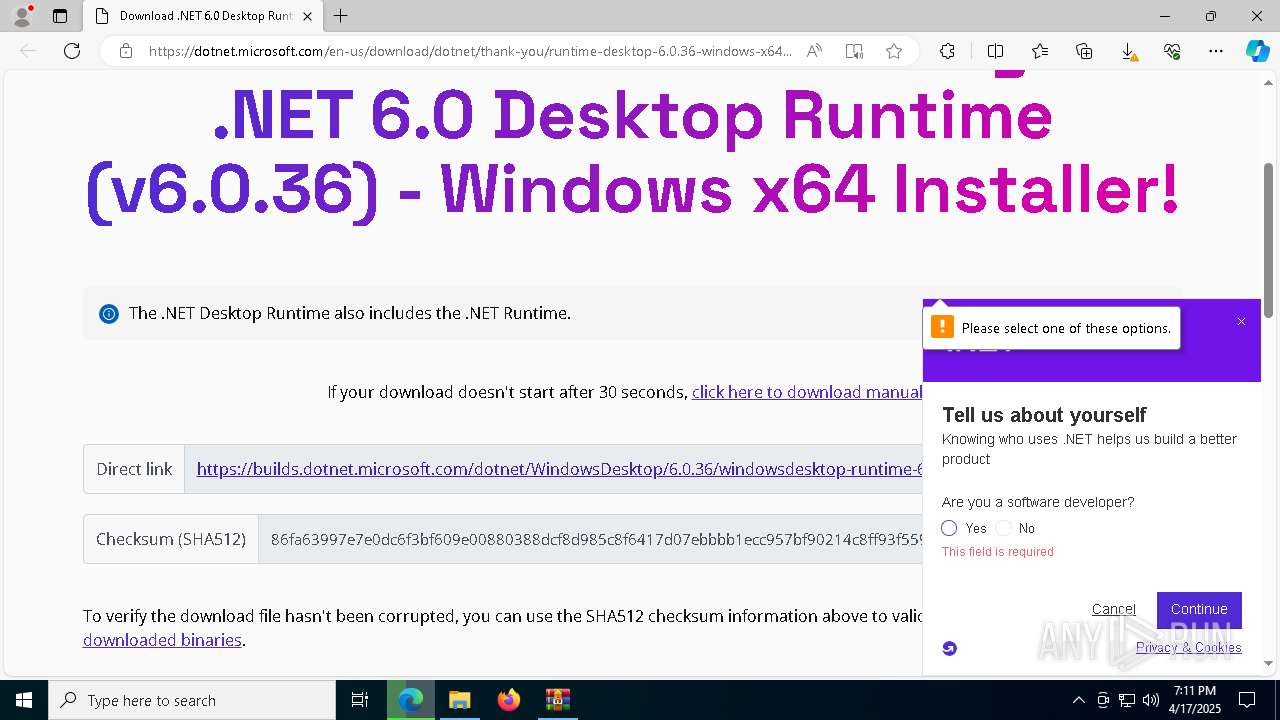The height and width of the screenshot is (720, 1280).
Task: Show hidden system tray icons
Action: tap(1078, 700)
